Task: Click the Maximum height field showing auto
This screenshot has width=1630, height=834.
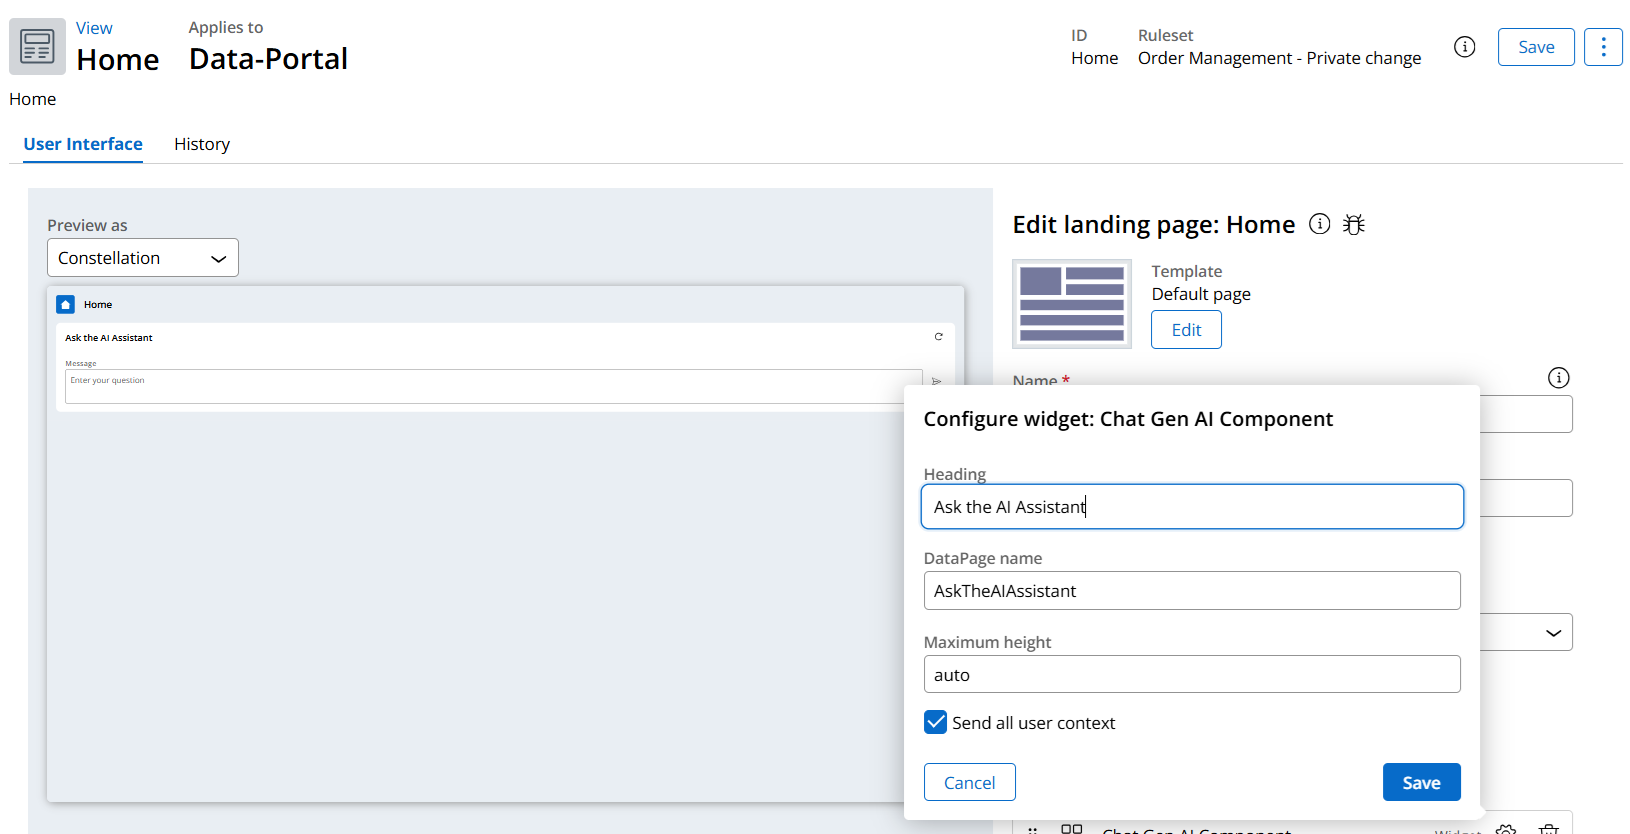Action: tap(1192, 675)
